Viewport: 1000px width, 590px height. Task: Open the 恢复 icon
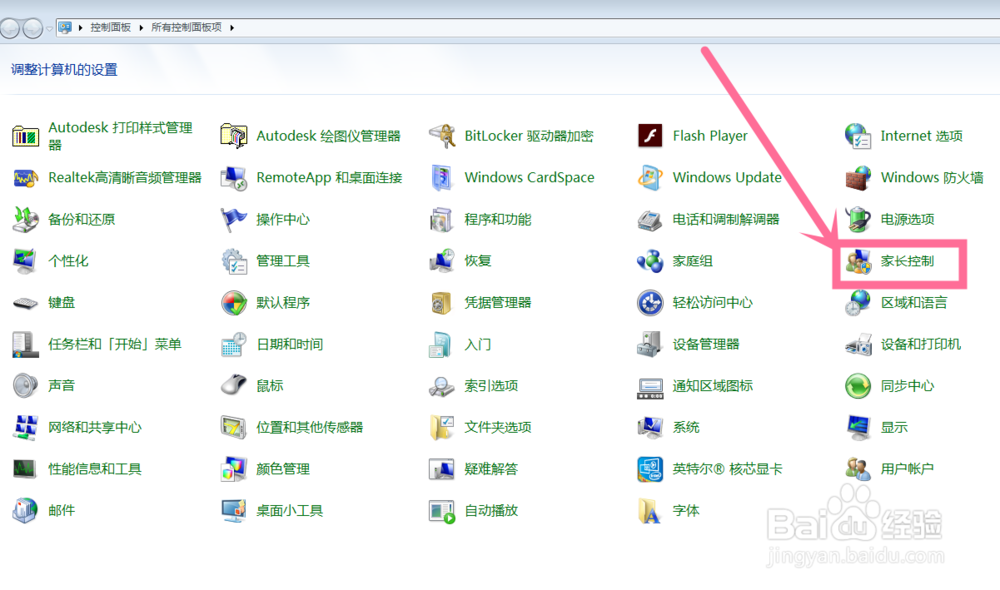point(441,261)
